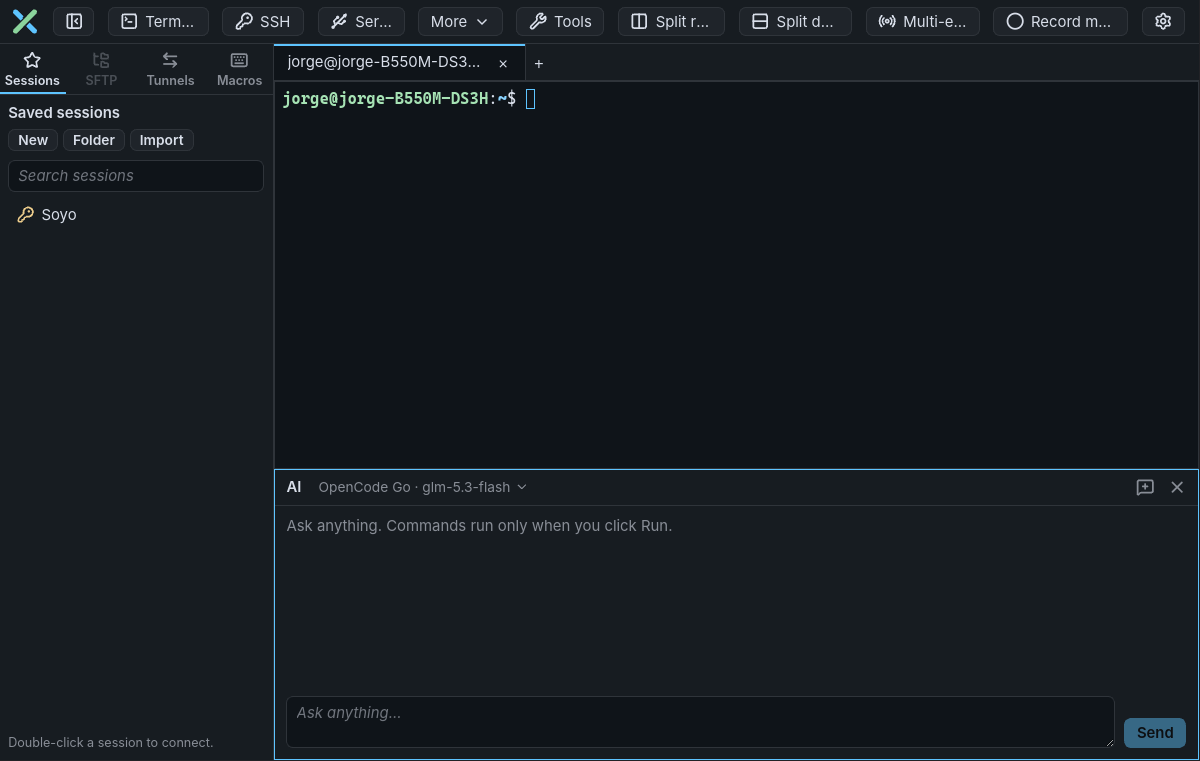Switch to the SFTP tab
This screenshot has height=761, width=1200.
pos(101,69)
